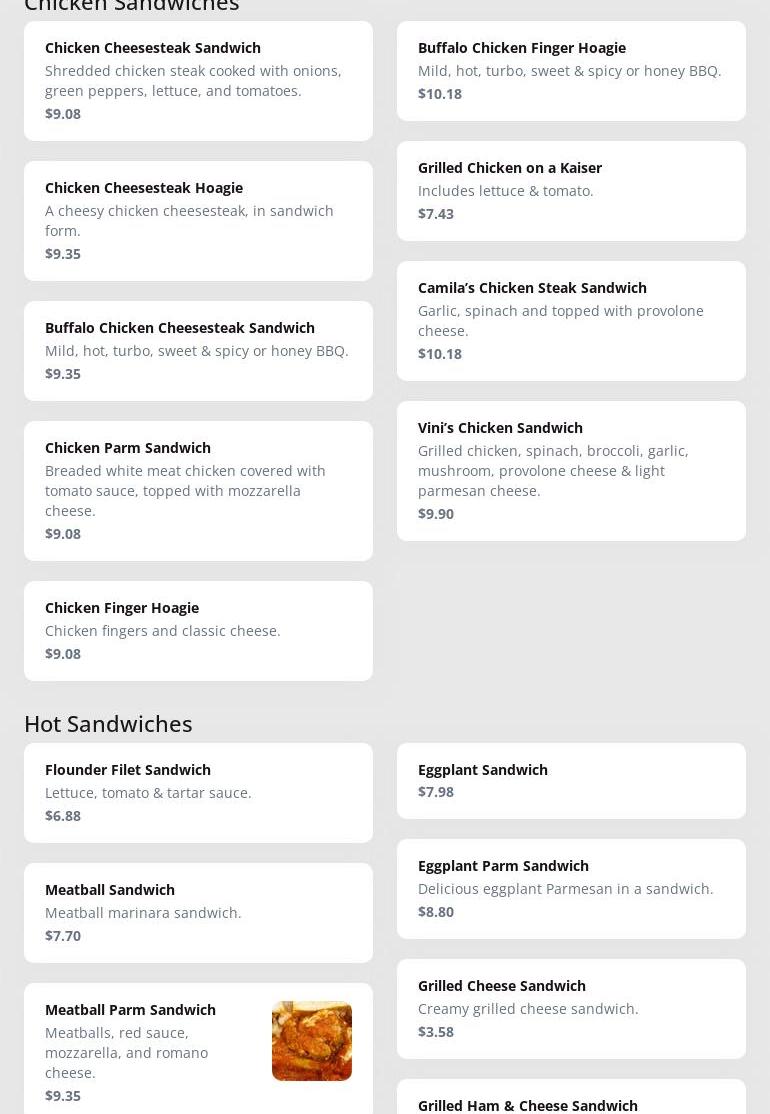Image resolution: width=770 pixels, height=1114 pixels.
Task: Select the Chicken Parm Sandwich item
Action: point(198,490)
